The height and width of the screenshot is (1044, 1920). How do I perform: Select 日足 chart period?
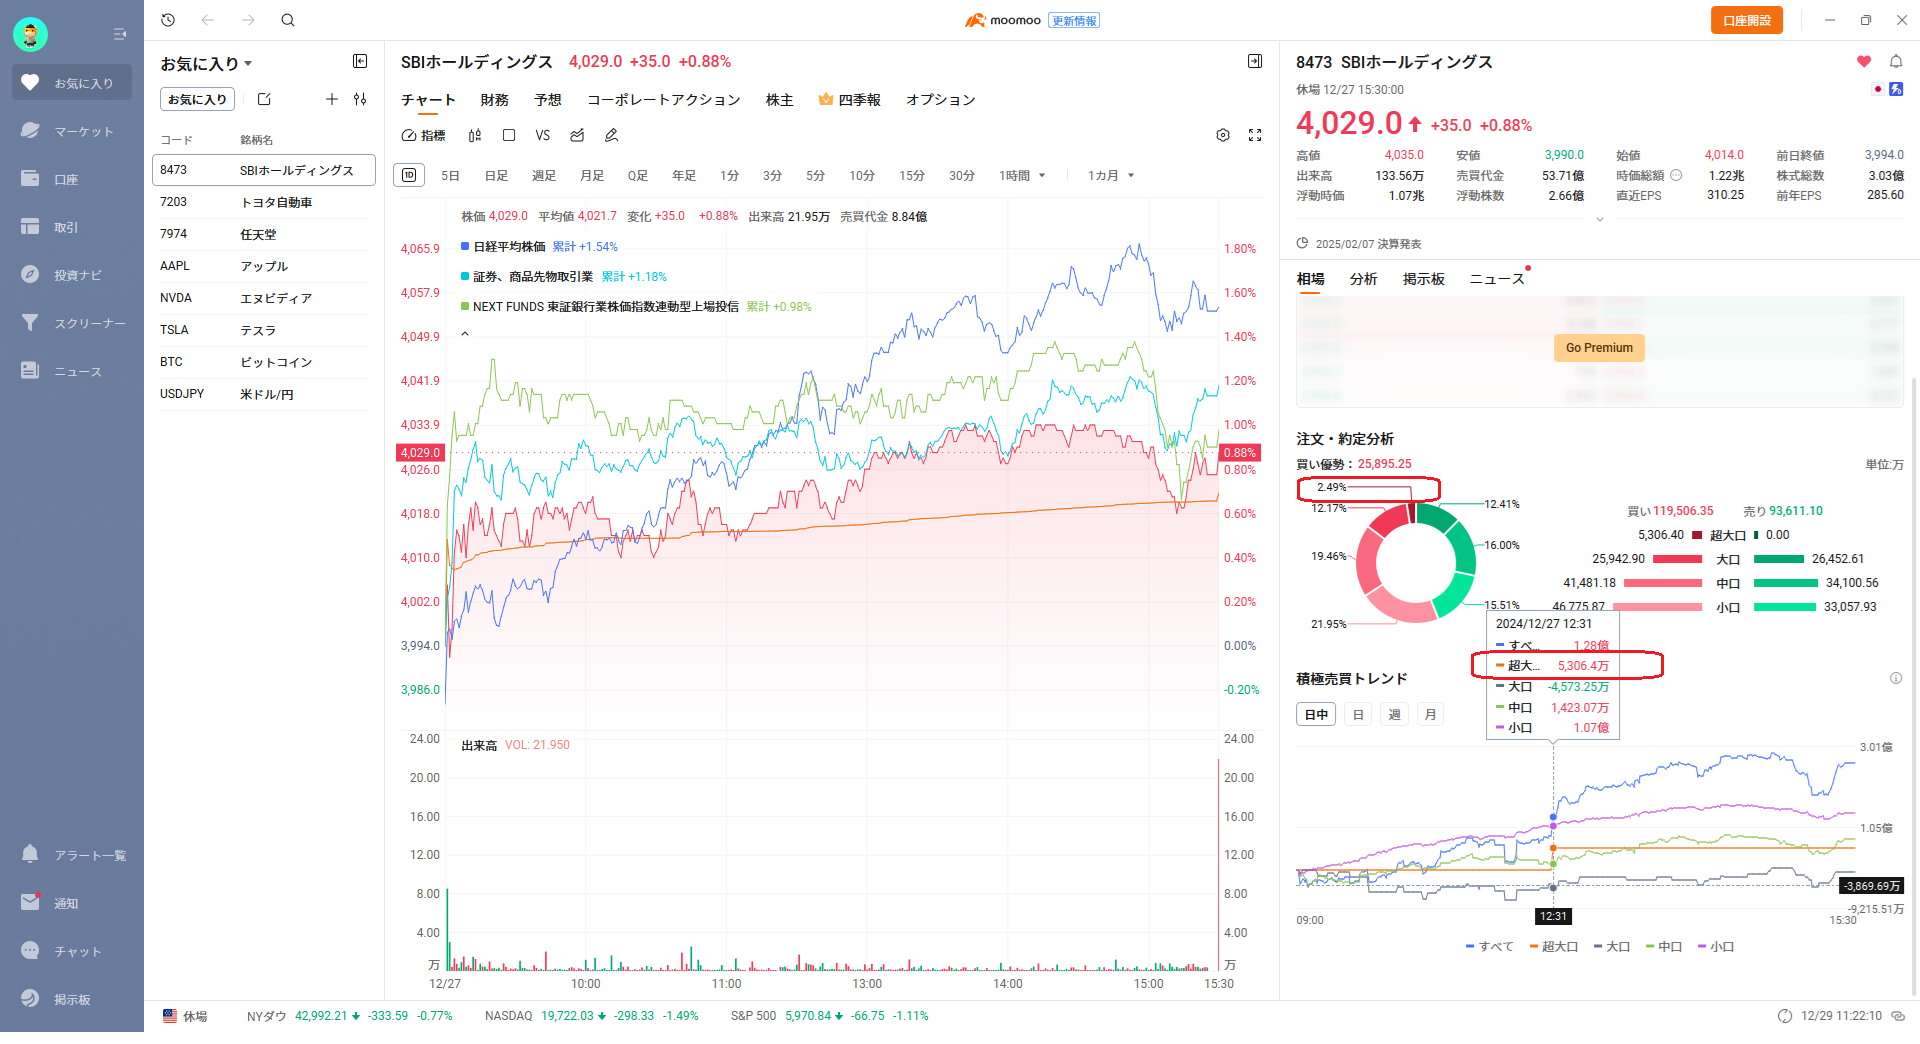click(x=496, y=175)
